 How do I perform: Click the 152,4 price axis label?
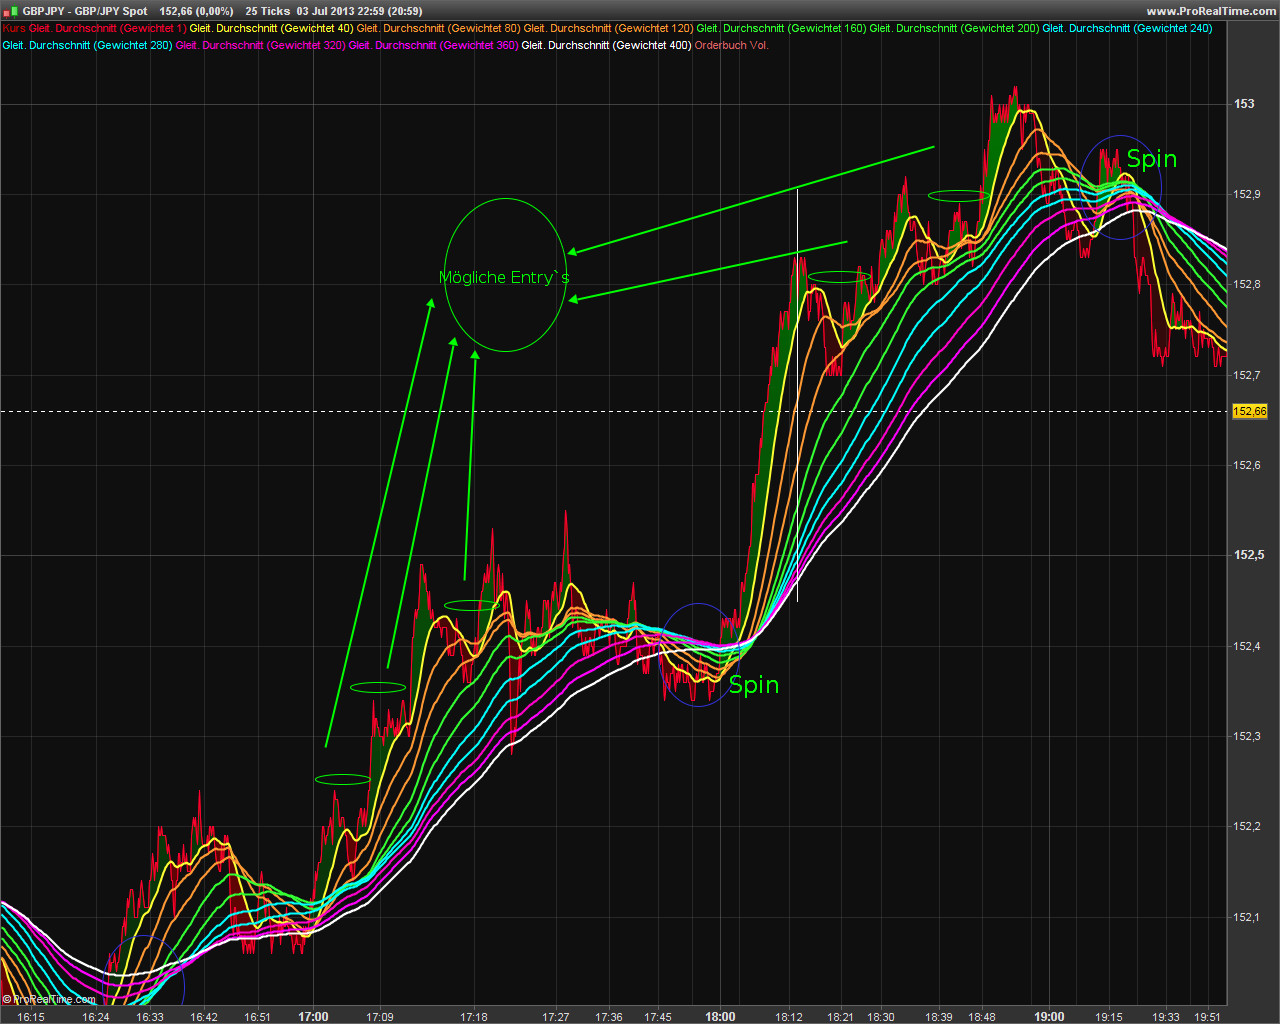pyautogui.click(x=1247, y=646)
